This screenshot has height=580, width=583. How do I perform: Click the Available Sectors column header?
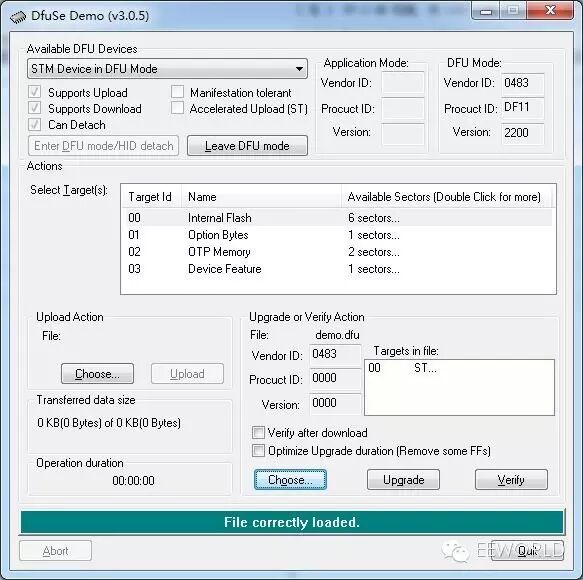(x=447, y=197)
